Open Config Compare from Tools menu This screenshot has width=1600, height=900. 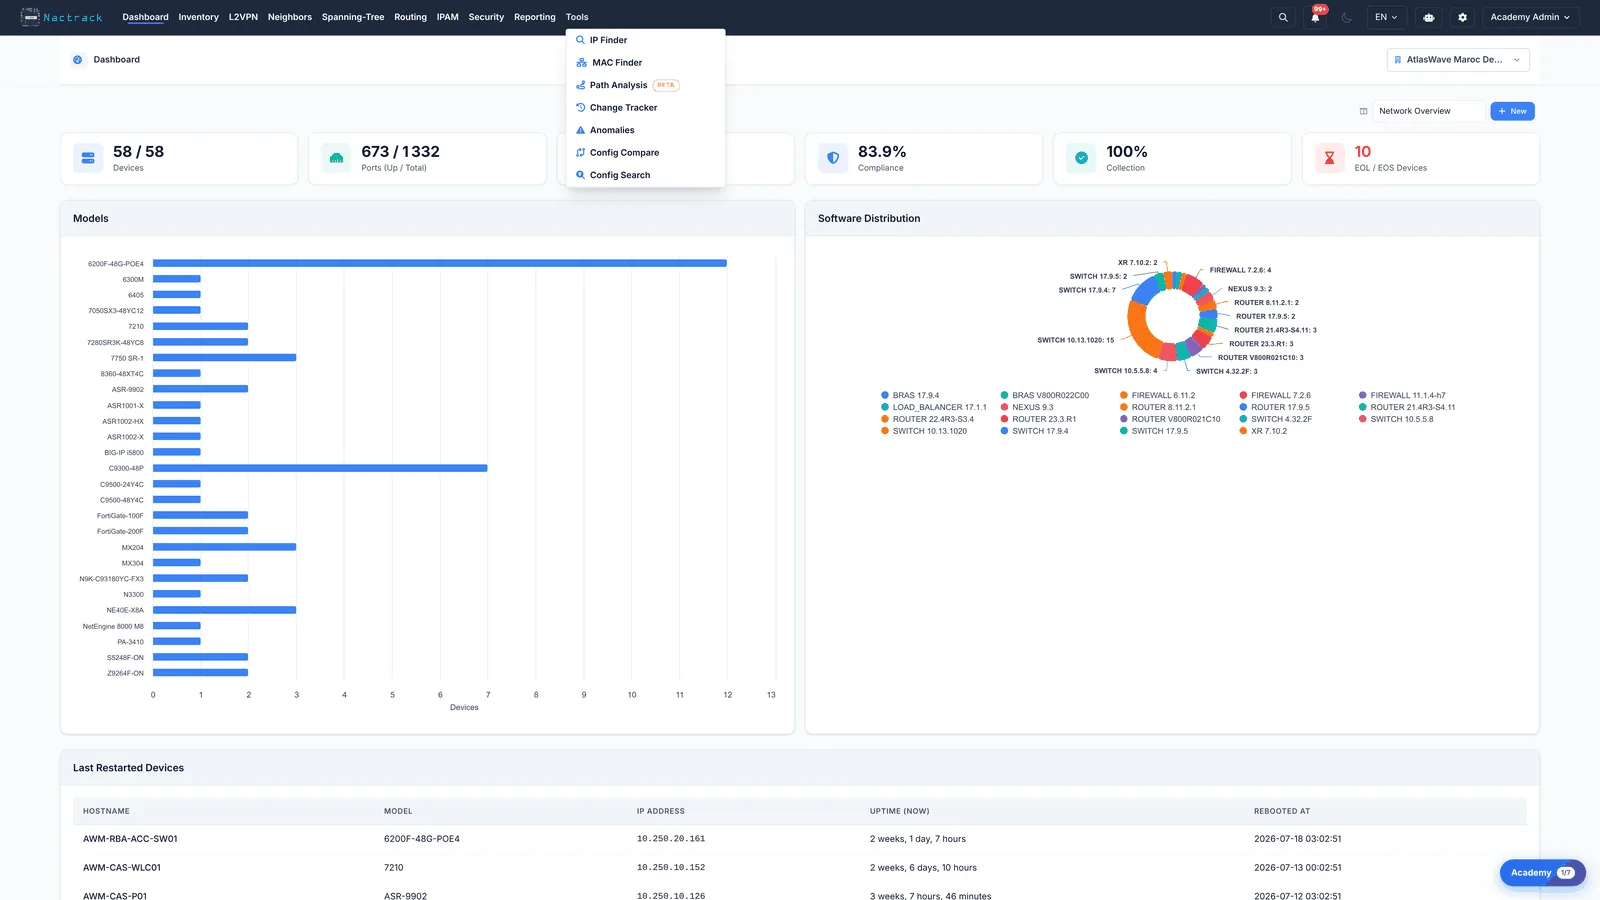[x=645, y=153]
